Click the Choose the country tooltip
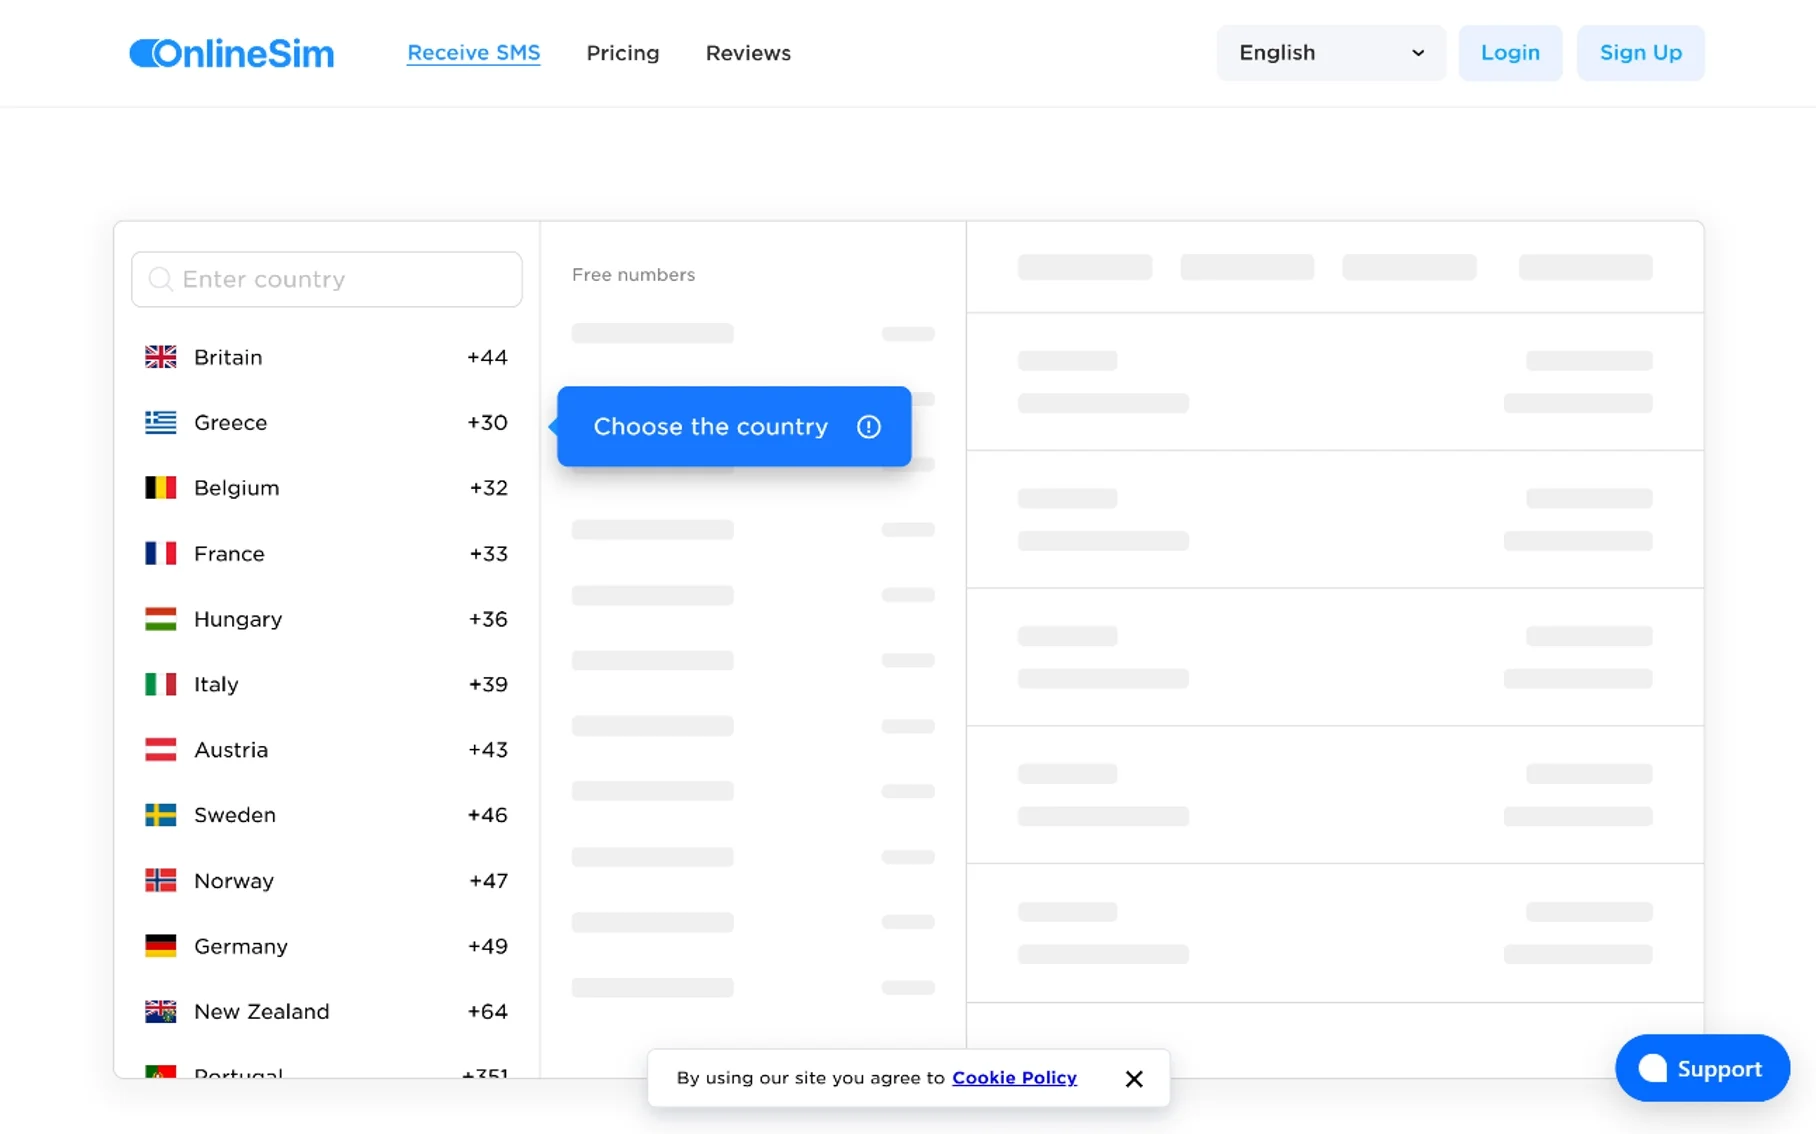 [734, 426]
